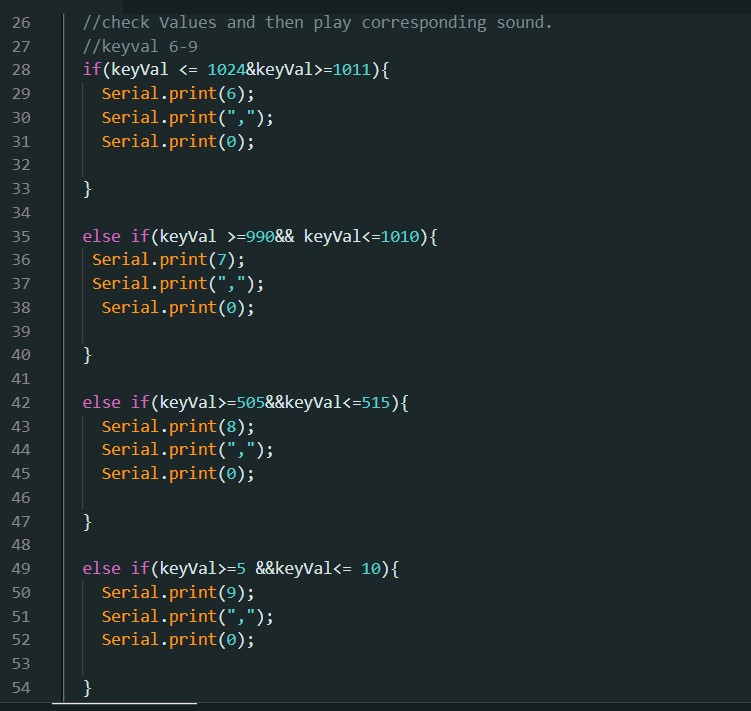Click the closing brace on line 40
Screen dimensions: 751x711
point(87,355)
